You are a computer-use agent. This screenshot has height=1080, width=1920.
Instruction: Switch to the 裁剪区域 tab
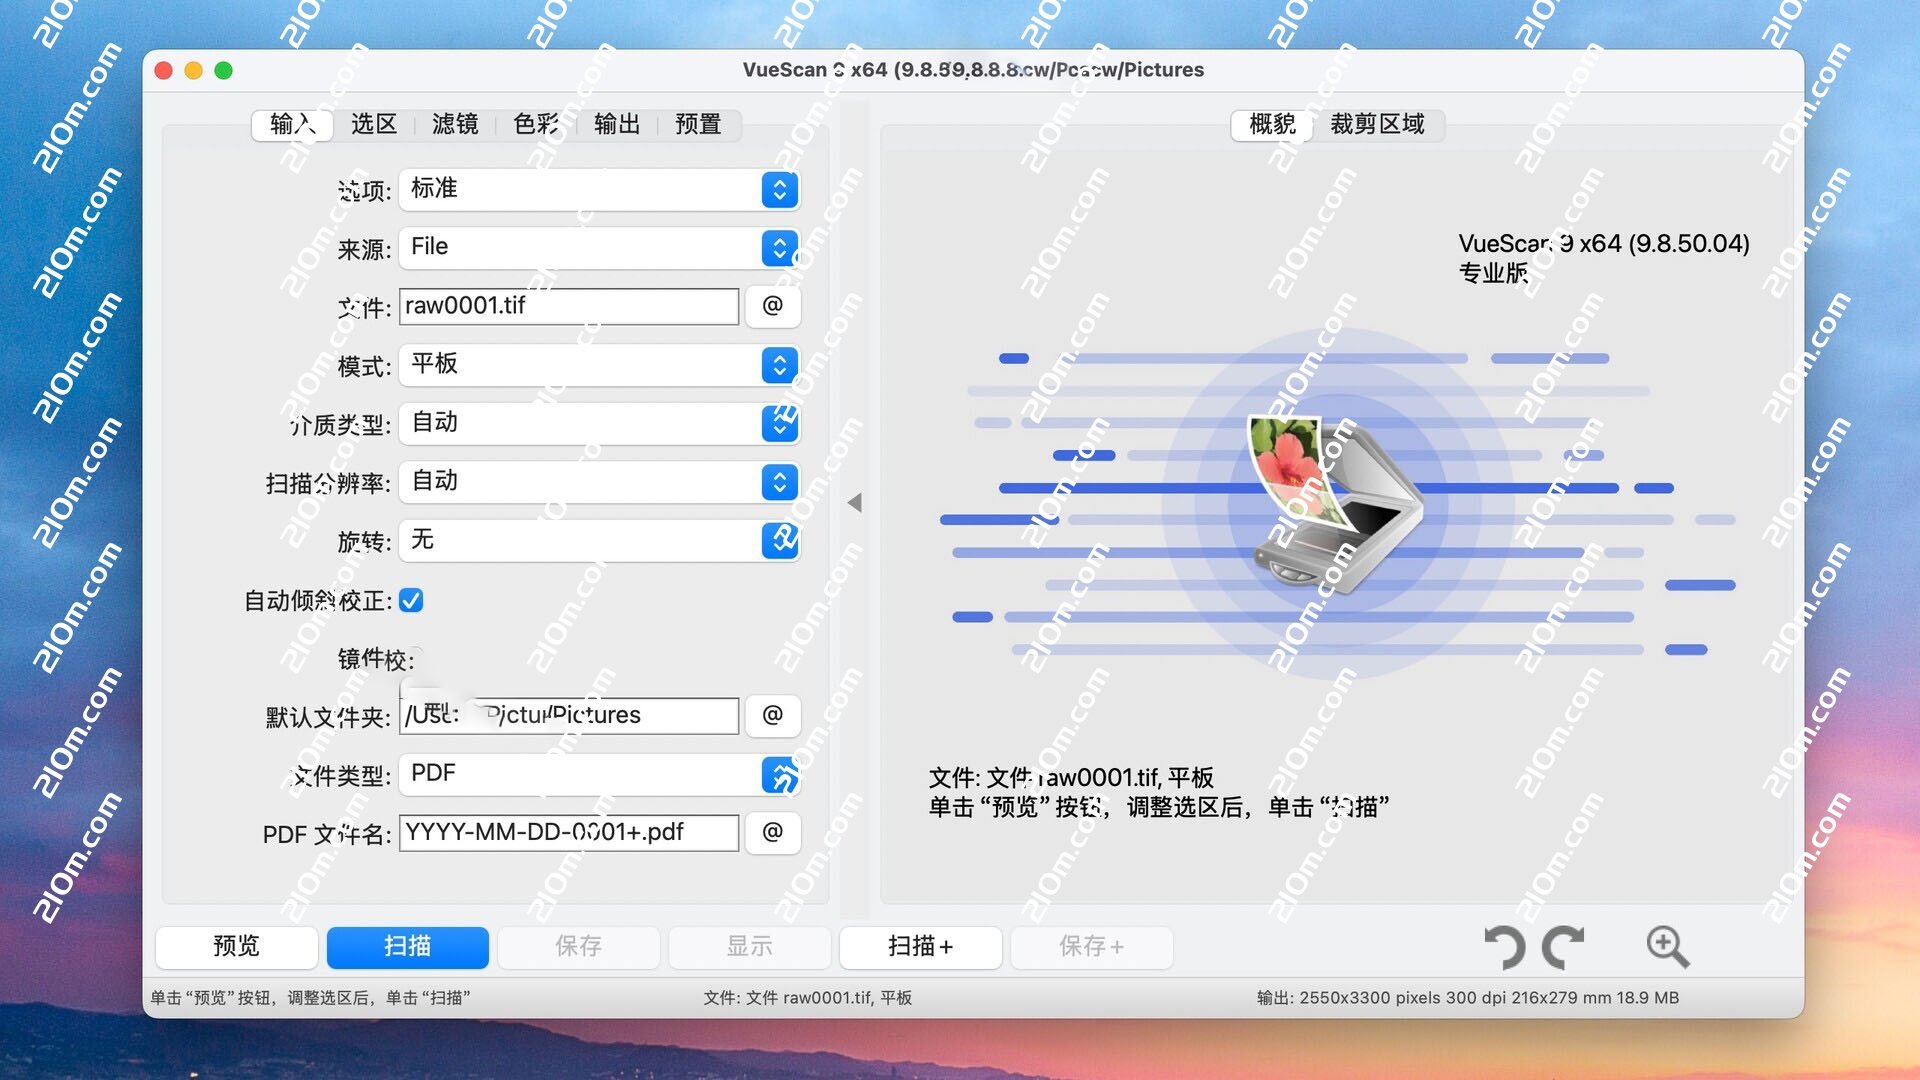coord(1377,124)
